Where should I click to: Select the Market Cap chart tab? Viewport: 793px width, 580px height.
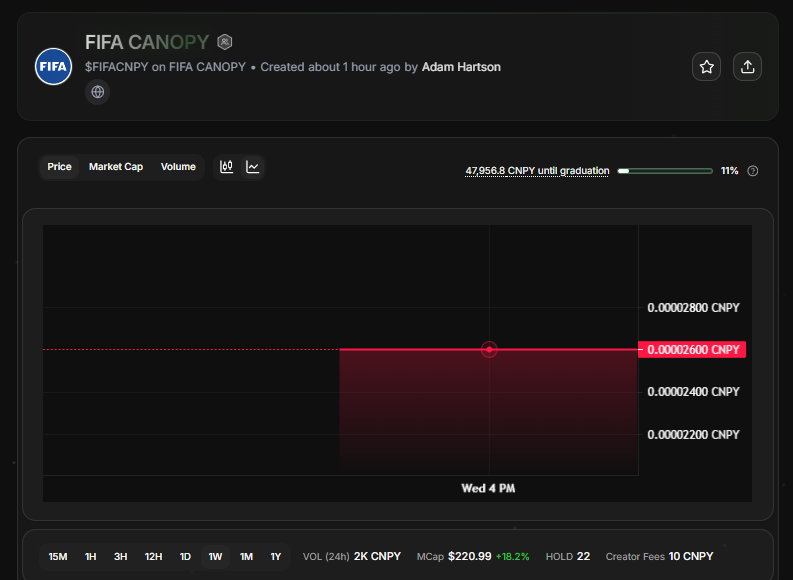(x=116, y=167)
